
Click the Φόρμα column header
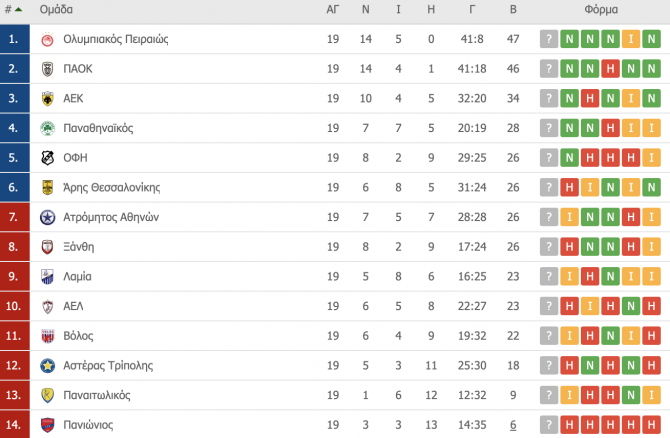[601, 9]
